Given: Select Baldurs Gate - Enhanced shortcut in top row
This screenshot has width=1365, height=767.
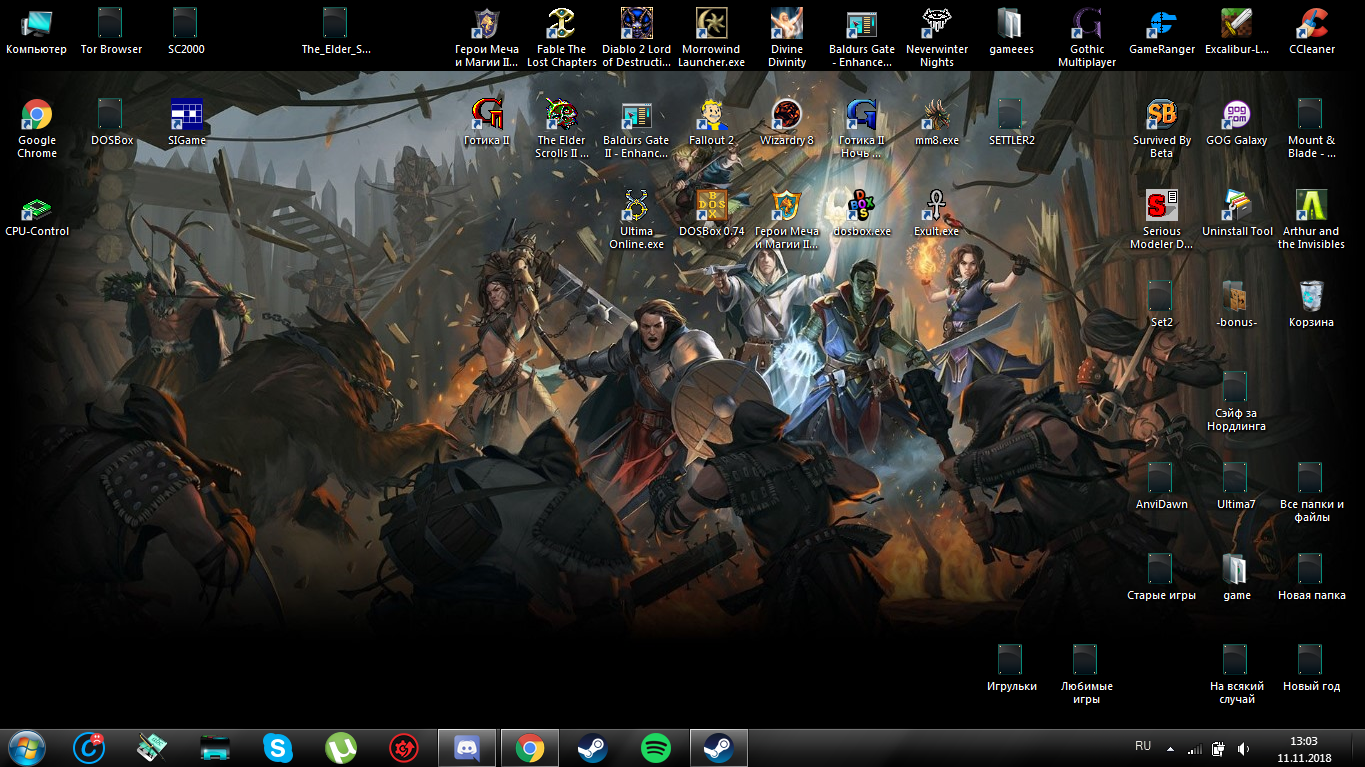Looking at the screenshot, I should [862, 38].
